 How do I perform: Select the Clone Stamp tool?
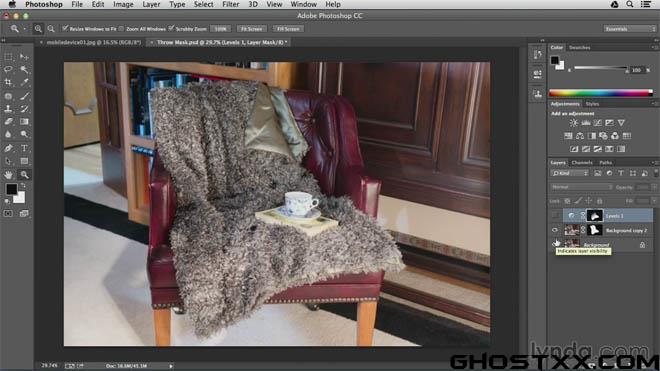point(8,109)
